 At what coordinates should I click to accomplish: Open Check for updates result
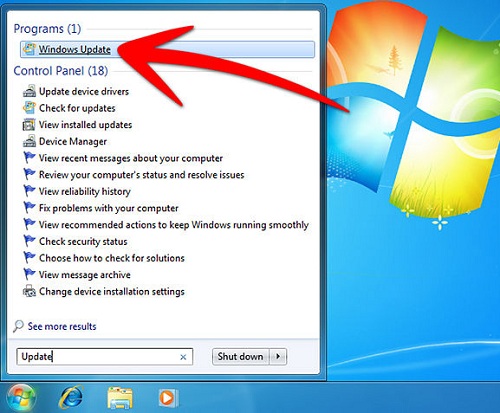pos(77,108)
